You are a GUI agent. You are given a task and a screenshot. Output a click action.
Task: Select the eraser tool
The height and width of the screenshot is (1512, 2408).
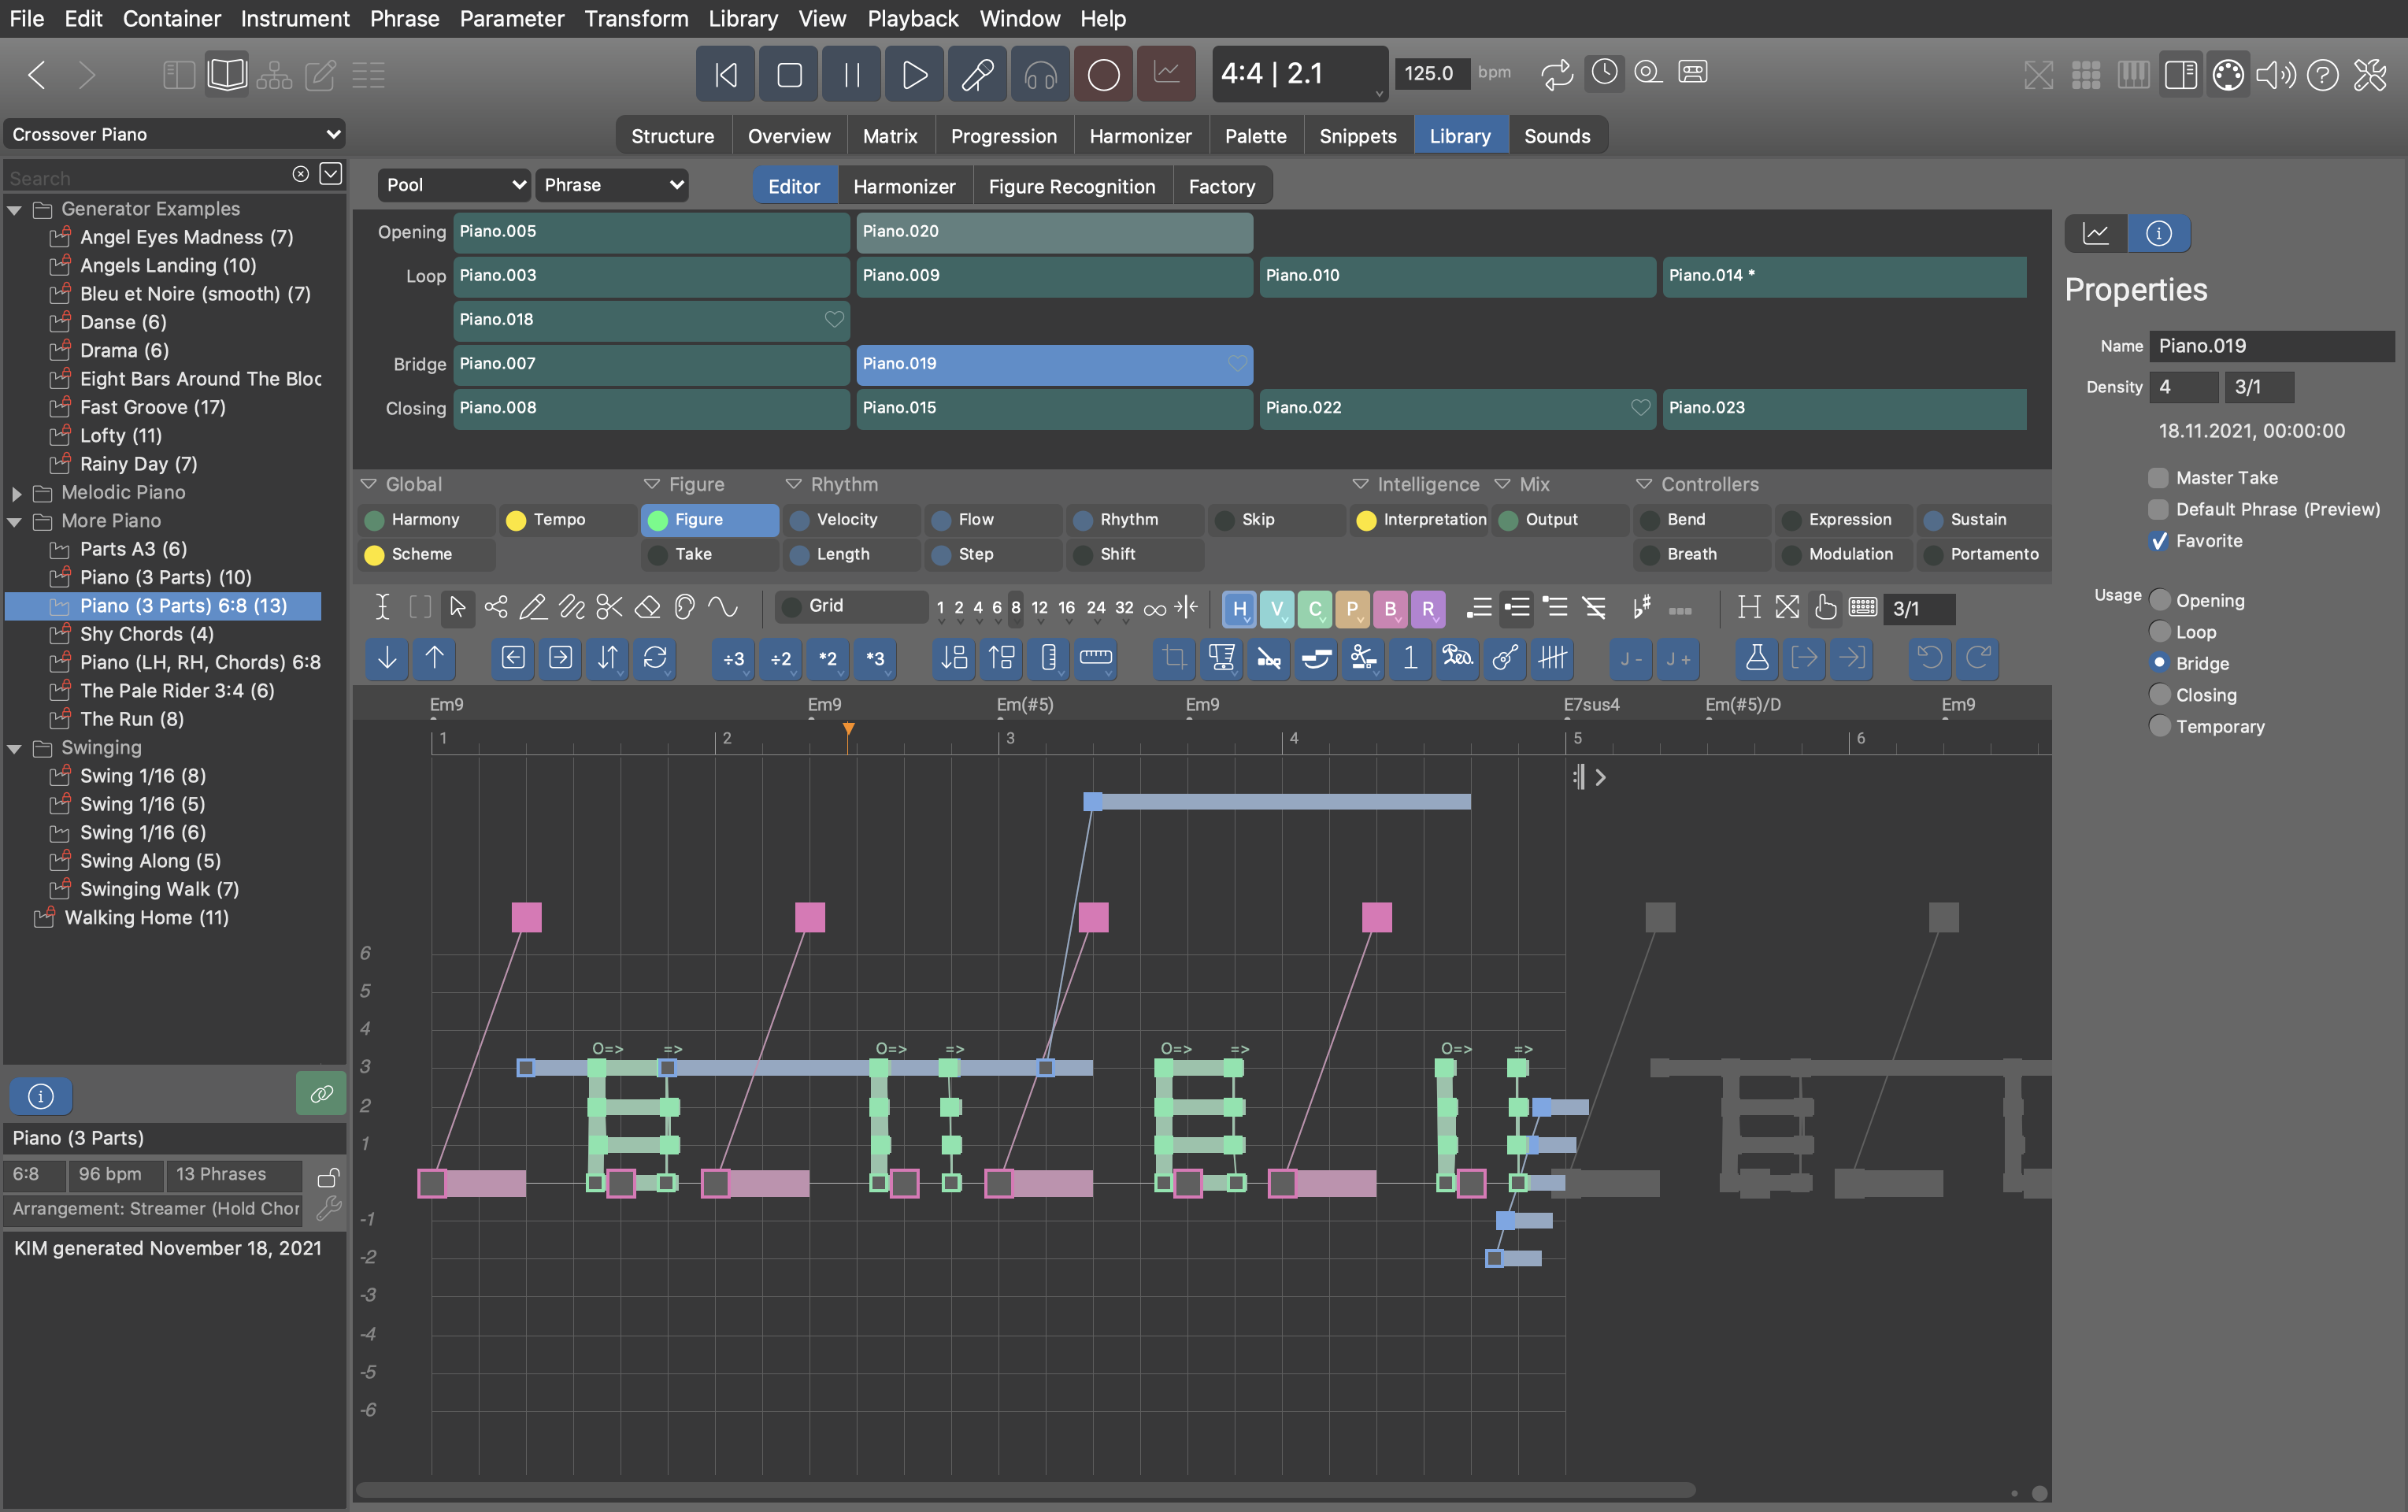tap(648, 607)
